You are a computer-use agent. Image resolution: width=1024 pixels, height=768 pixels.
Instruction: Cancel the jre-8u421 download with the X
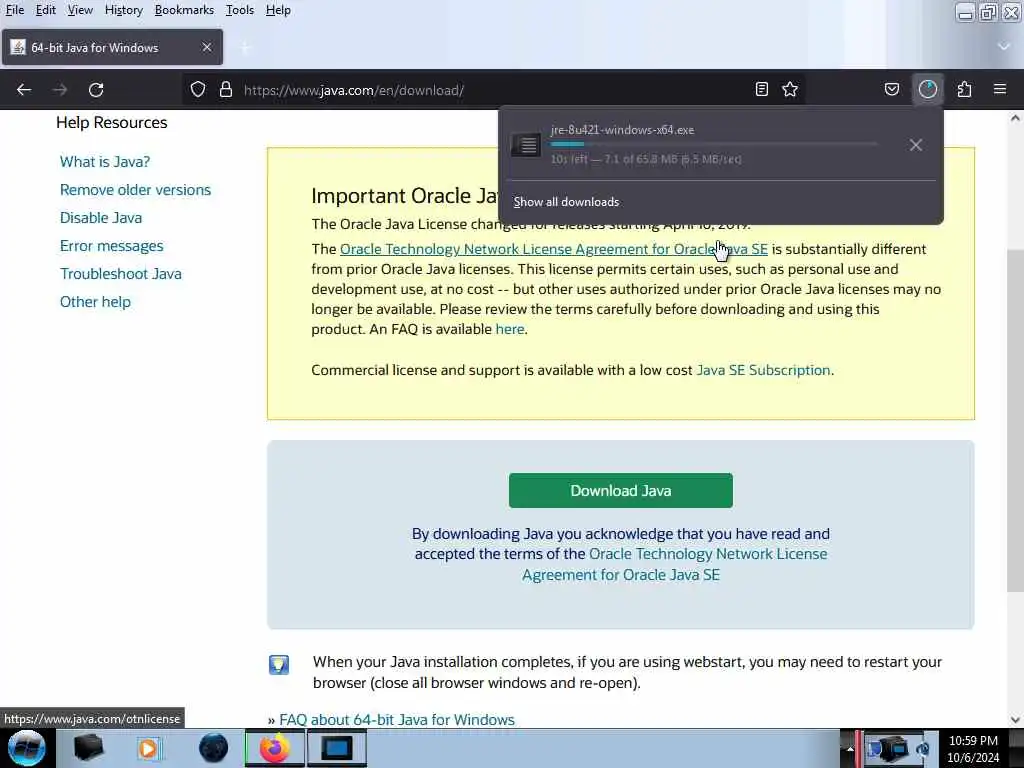coord(916,145)
